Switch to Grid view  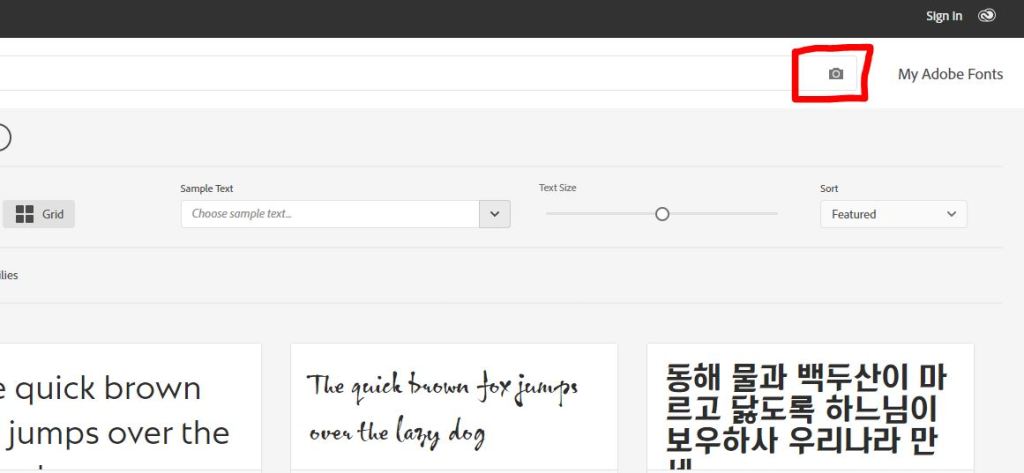(x=40, y=214)
